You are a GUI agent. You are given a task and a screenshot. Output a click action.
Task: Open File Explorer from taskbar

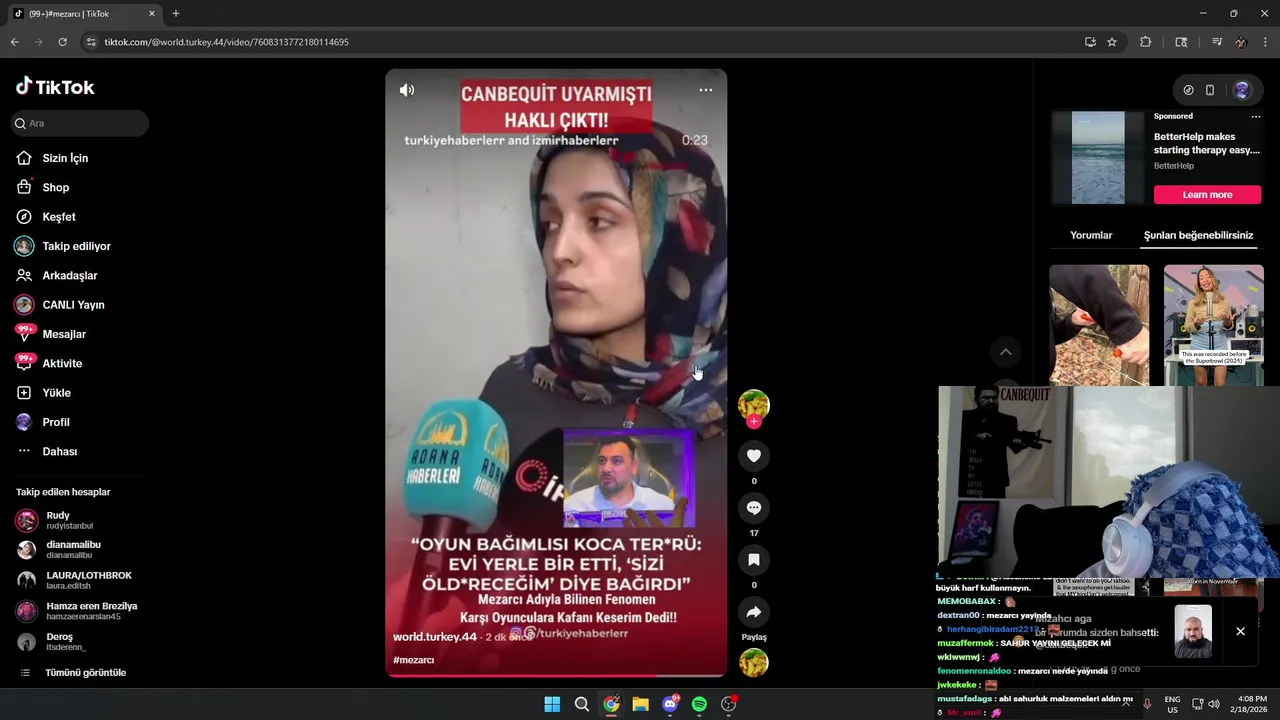(x=640, y=704)
